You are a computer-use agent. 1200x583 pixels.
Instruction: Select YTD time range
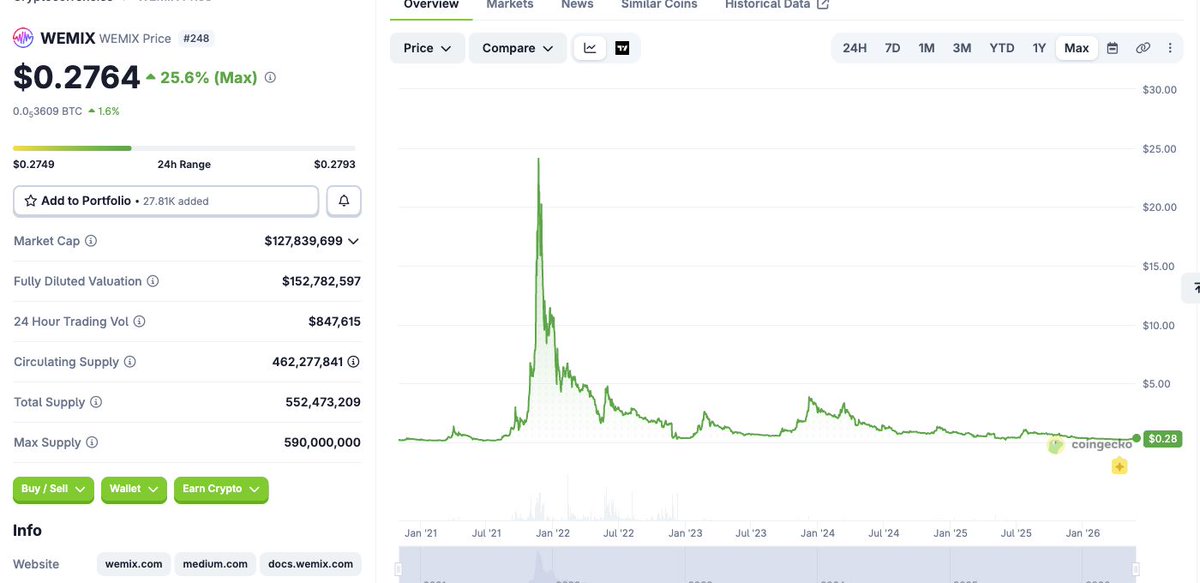point(1002,48)
